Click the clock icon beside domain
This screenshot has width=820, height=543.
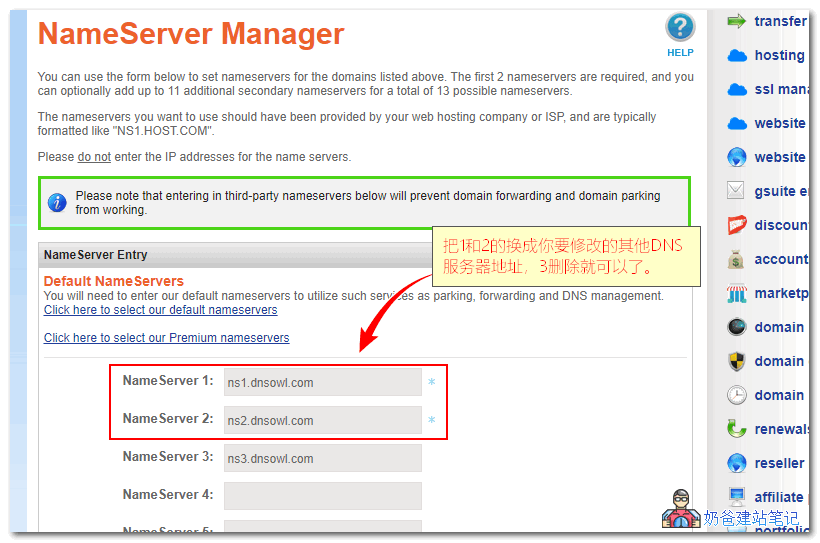(x=737, y=395)
